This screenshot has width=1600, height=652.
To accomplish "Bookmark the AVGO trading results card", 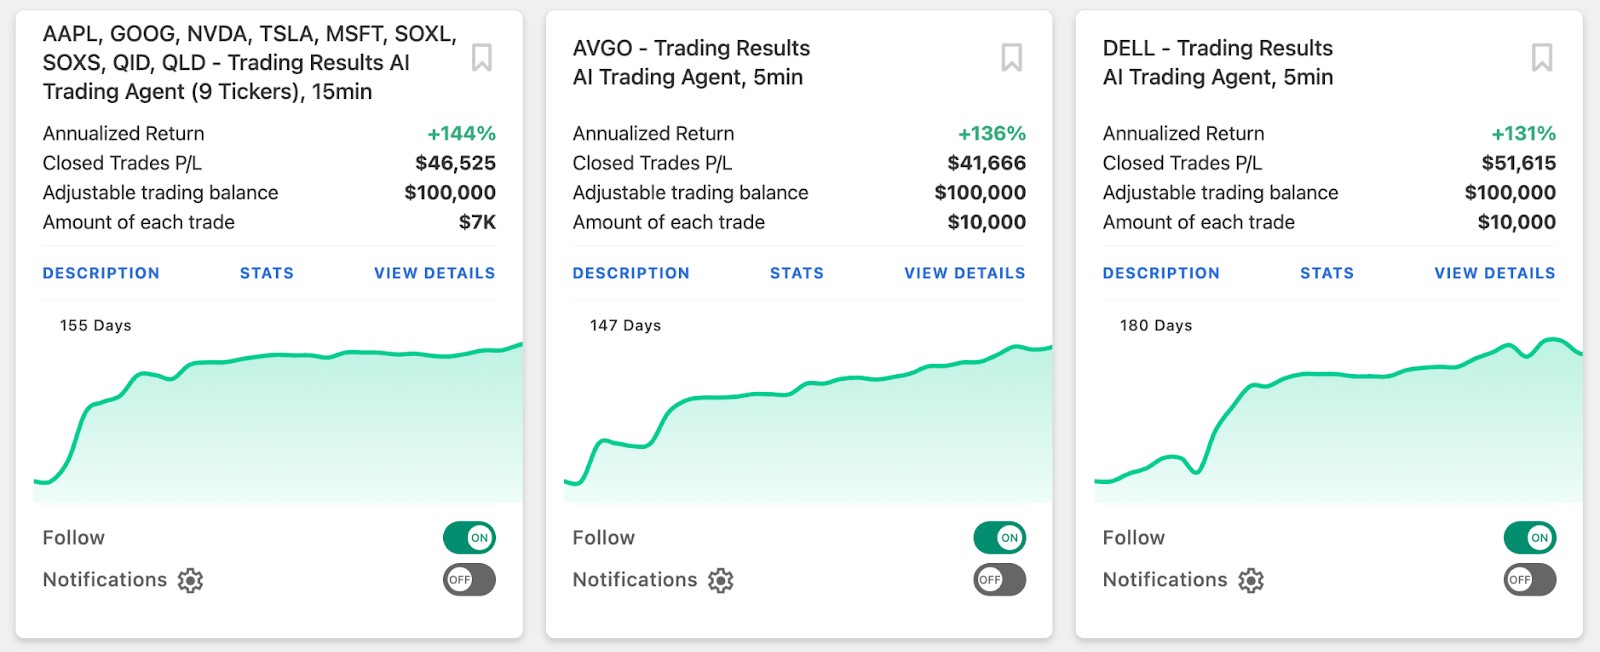I will click(x=1011, y=58).
